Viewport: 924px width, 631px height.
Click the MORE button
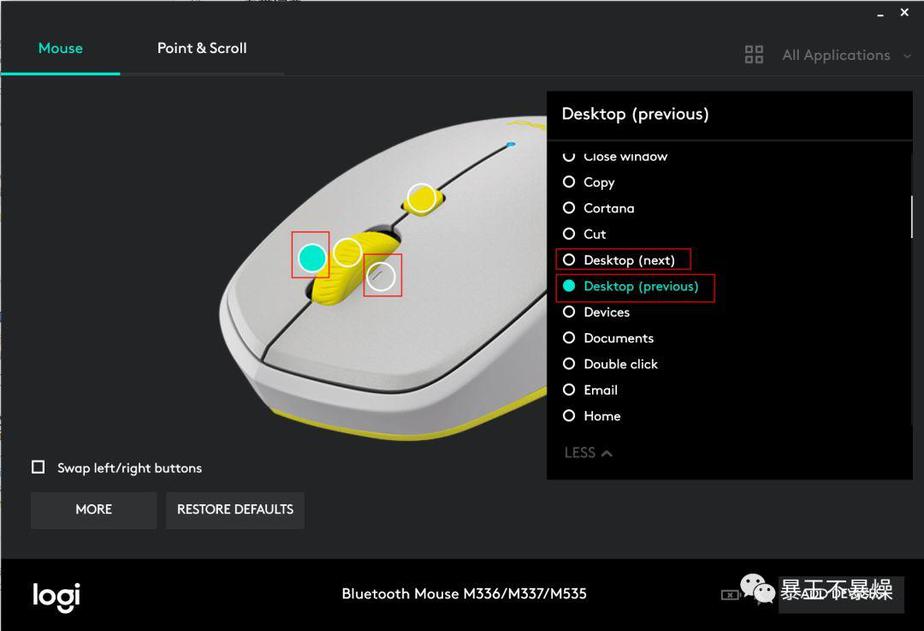(x=93, y=509)
